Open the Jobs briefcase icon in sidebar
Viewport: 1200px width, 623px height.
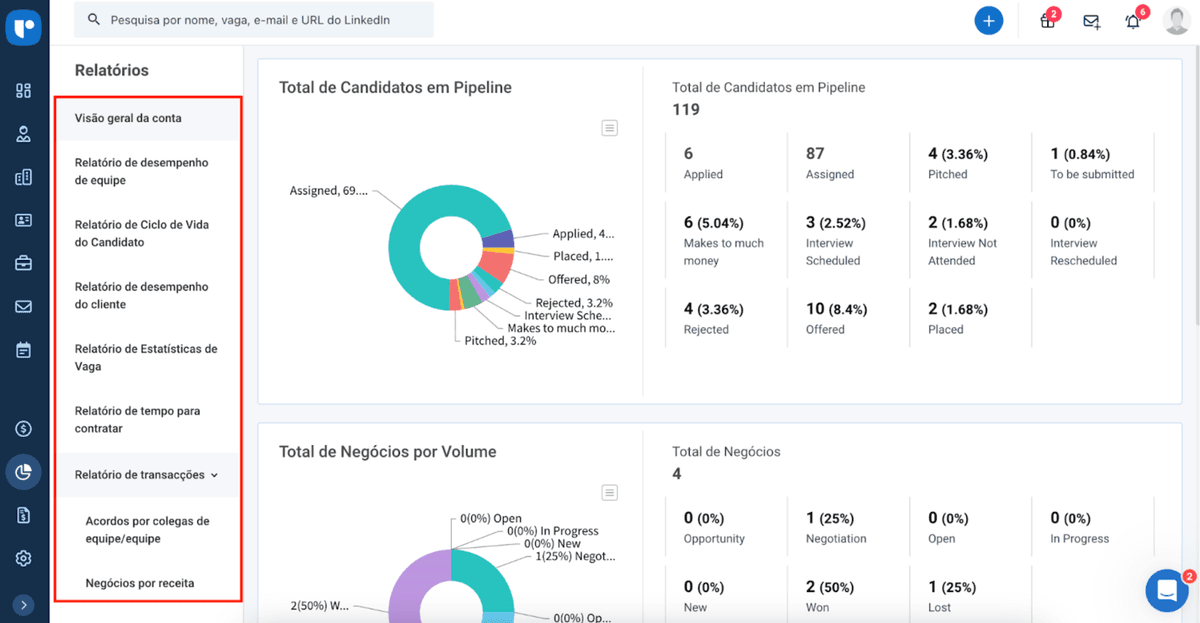[x=22, y=263]
